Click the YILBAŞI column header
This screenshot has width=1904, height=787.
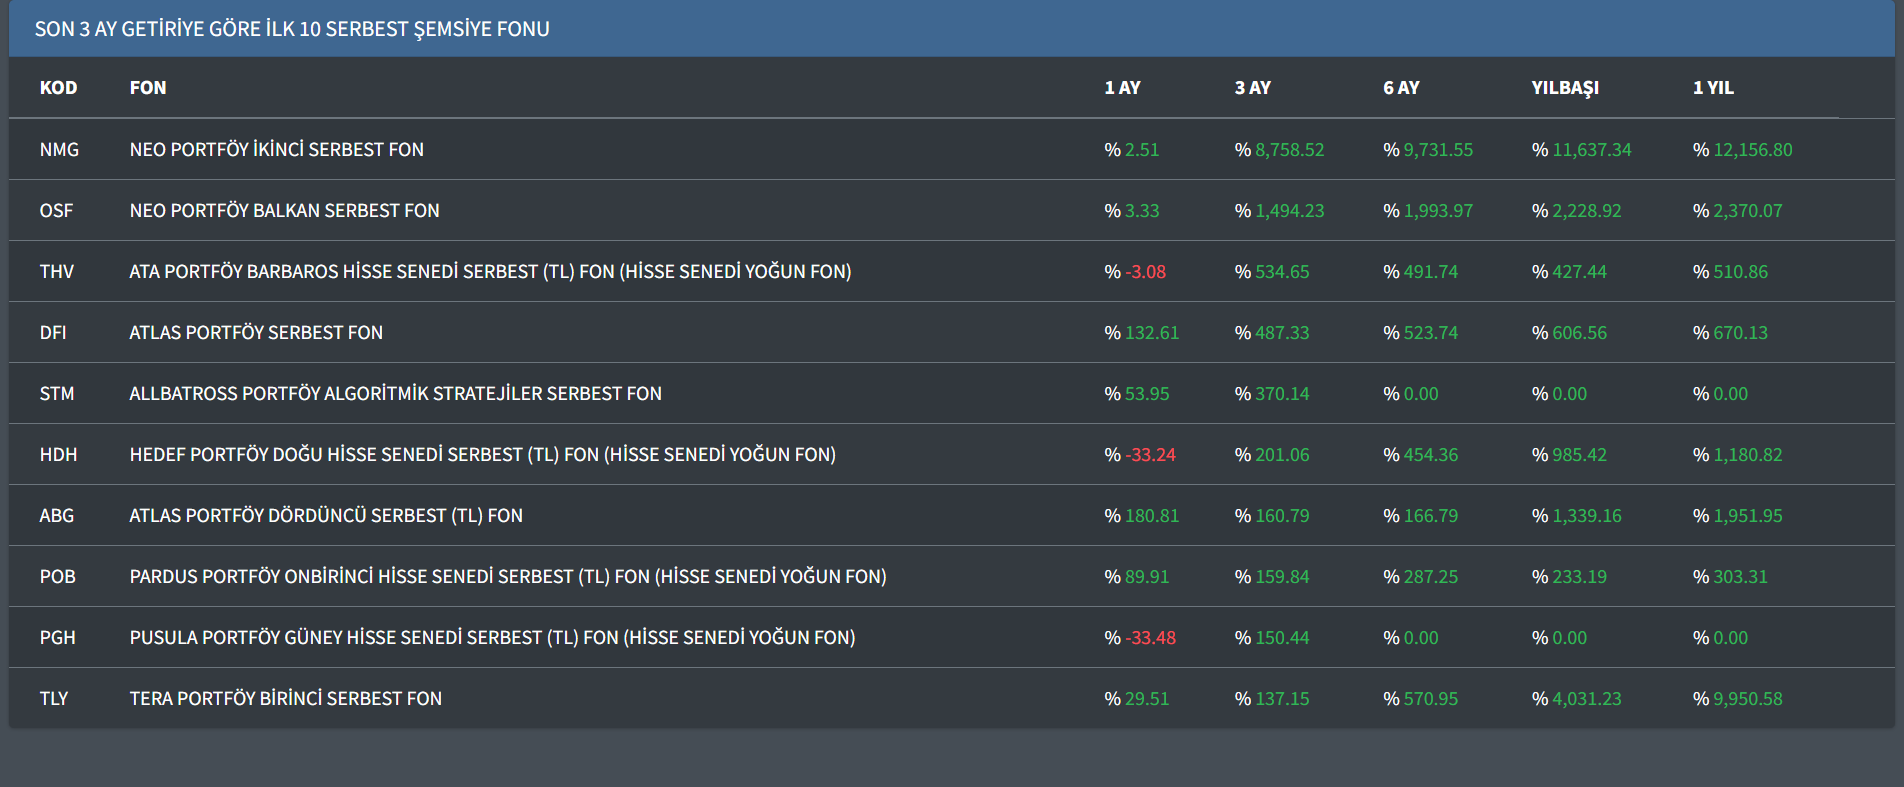pos(1565,88)
